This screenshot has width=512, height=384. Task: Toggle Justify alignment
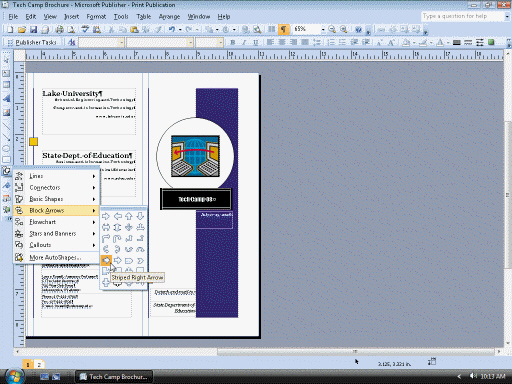[x=305, y=42]
